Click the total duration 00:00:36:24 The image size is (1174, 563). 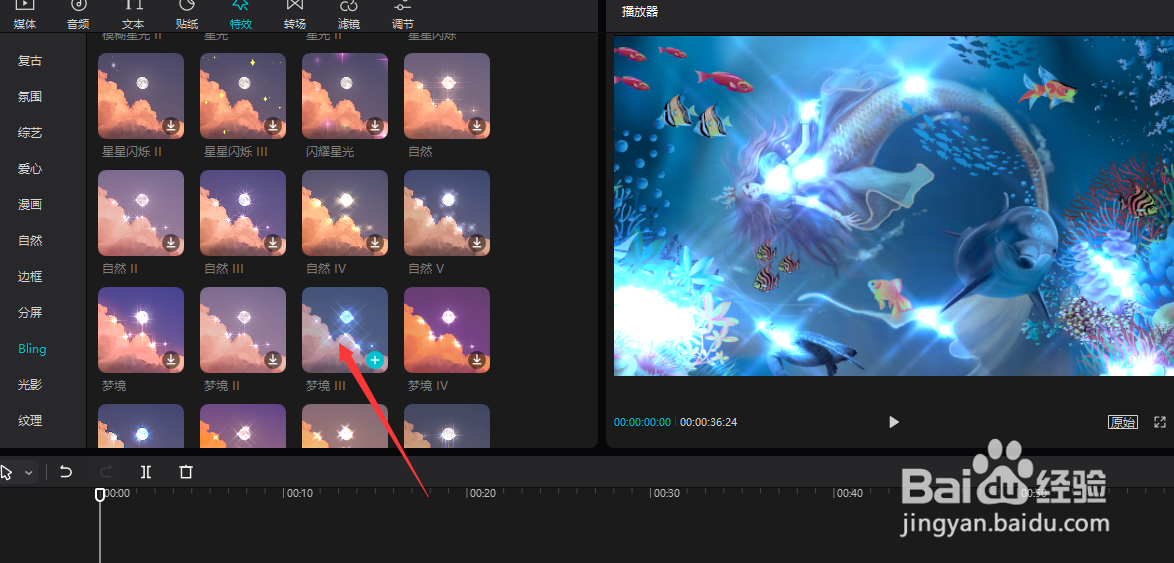708,422
